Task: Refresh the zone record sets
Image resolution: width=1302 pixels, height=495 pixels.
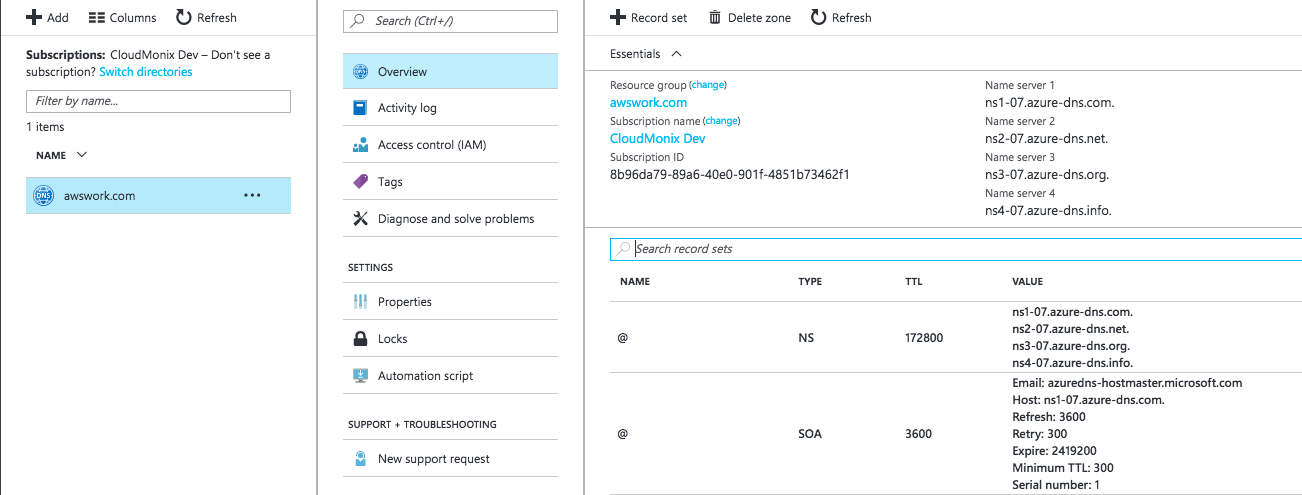Action: coord(841,17)
